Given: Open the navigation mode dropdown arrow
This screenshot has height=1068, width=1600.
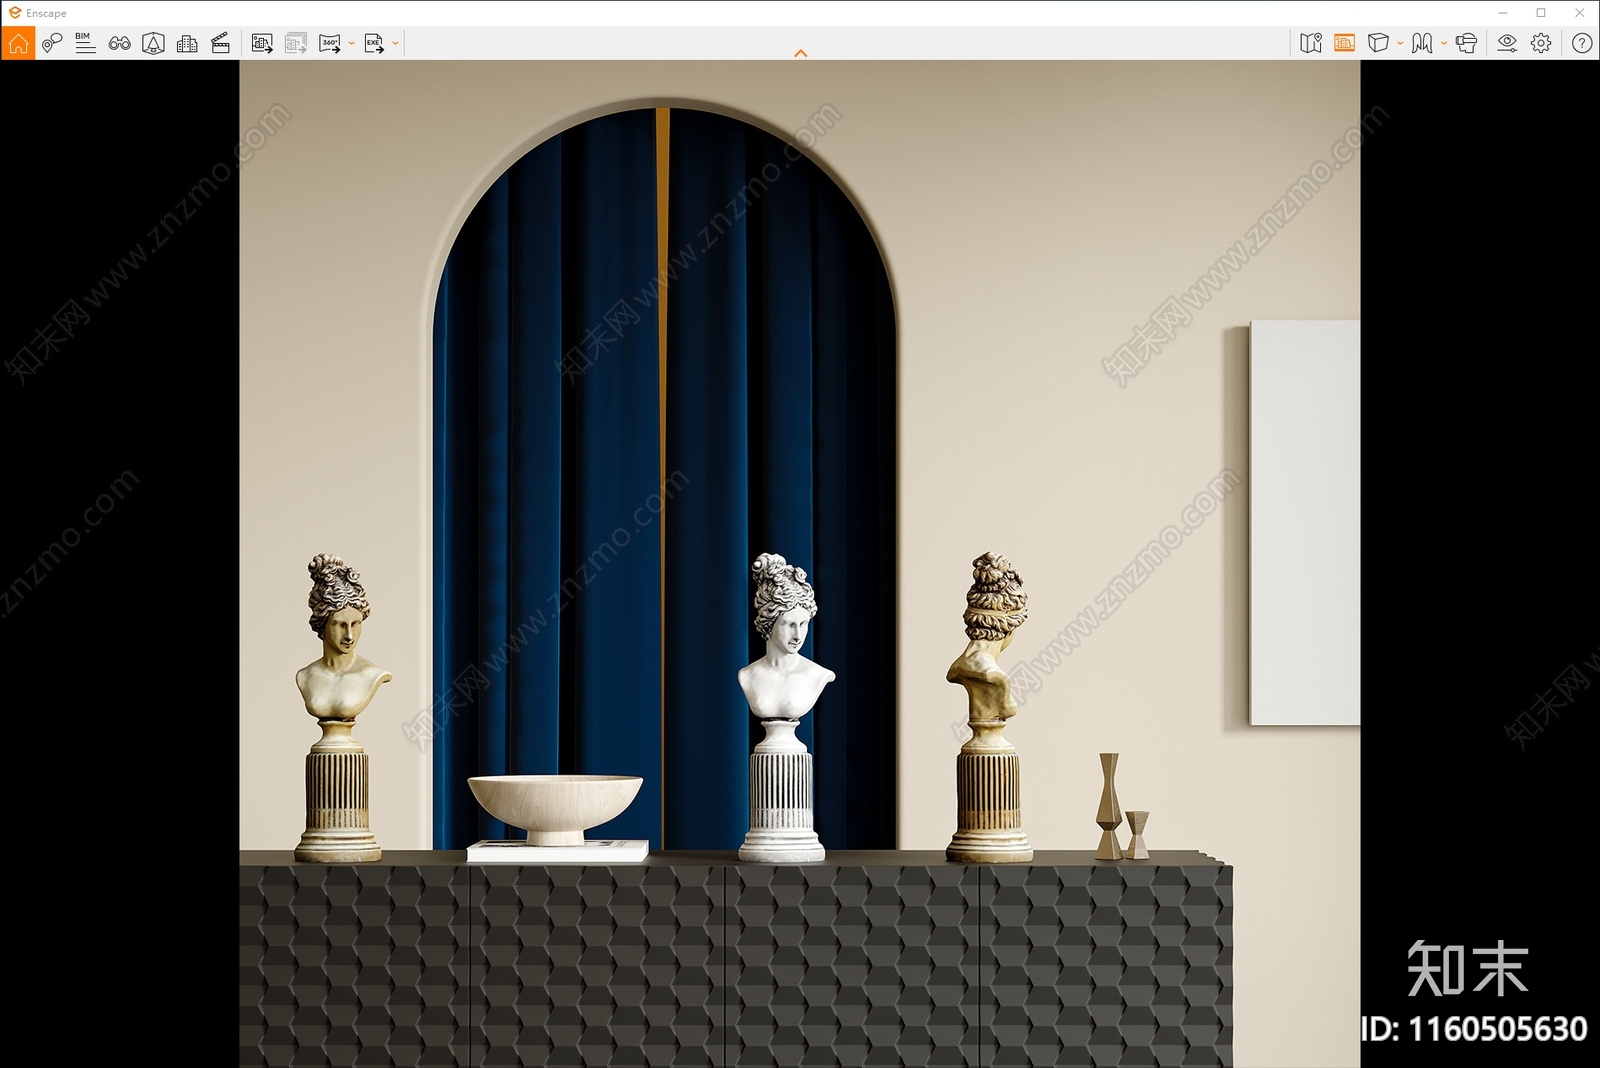Looking at the screenshot, I should (x=1444, y=43).
